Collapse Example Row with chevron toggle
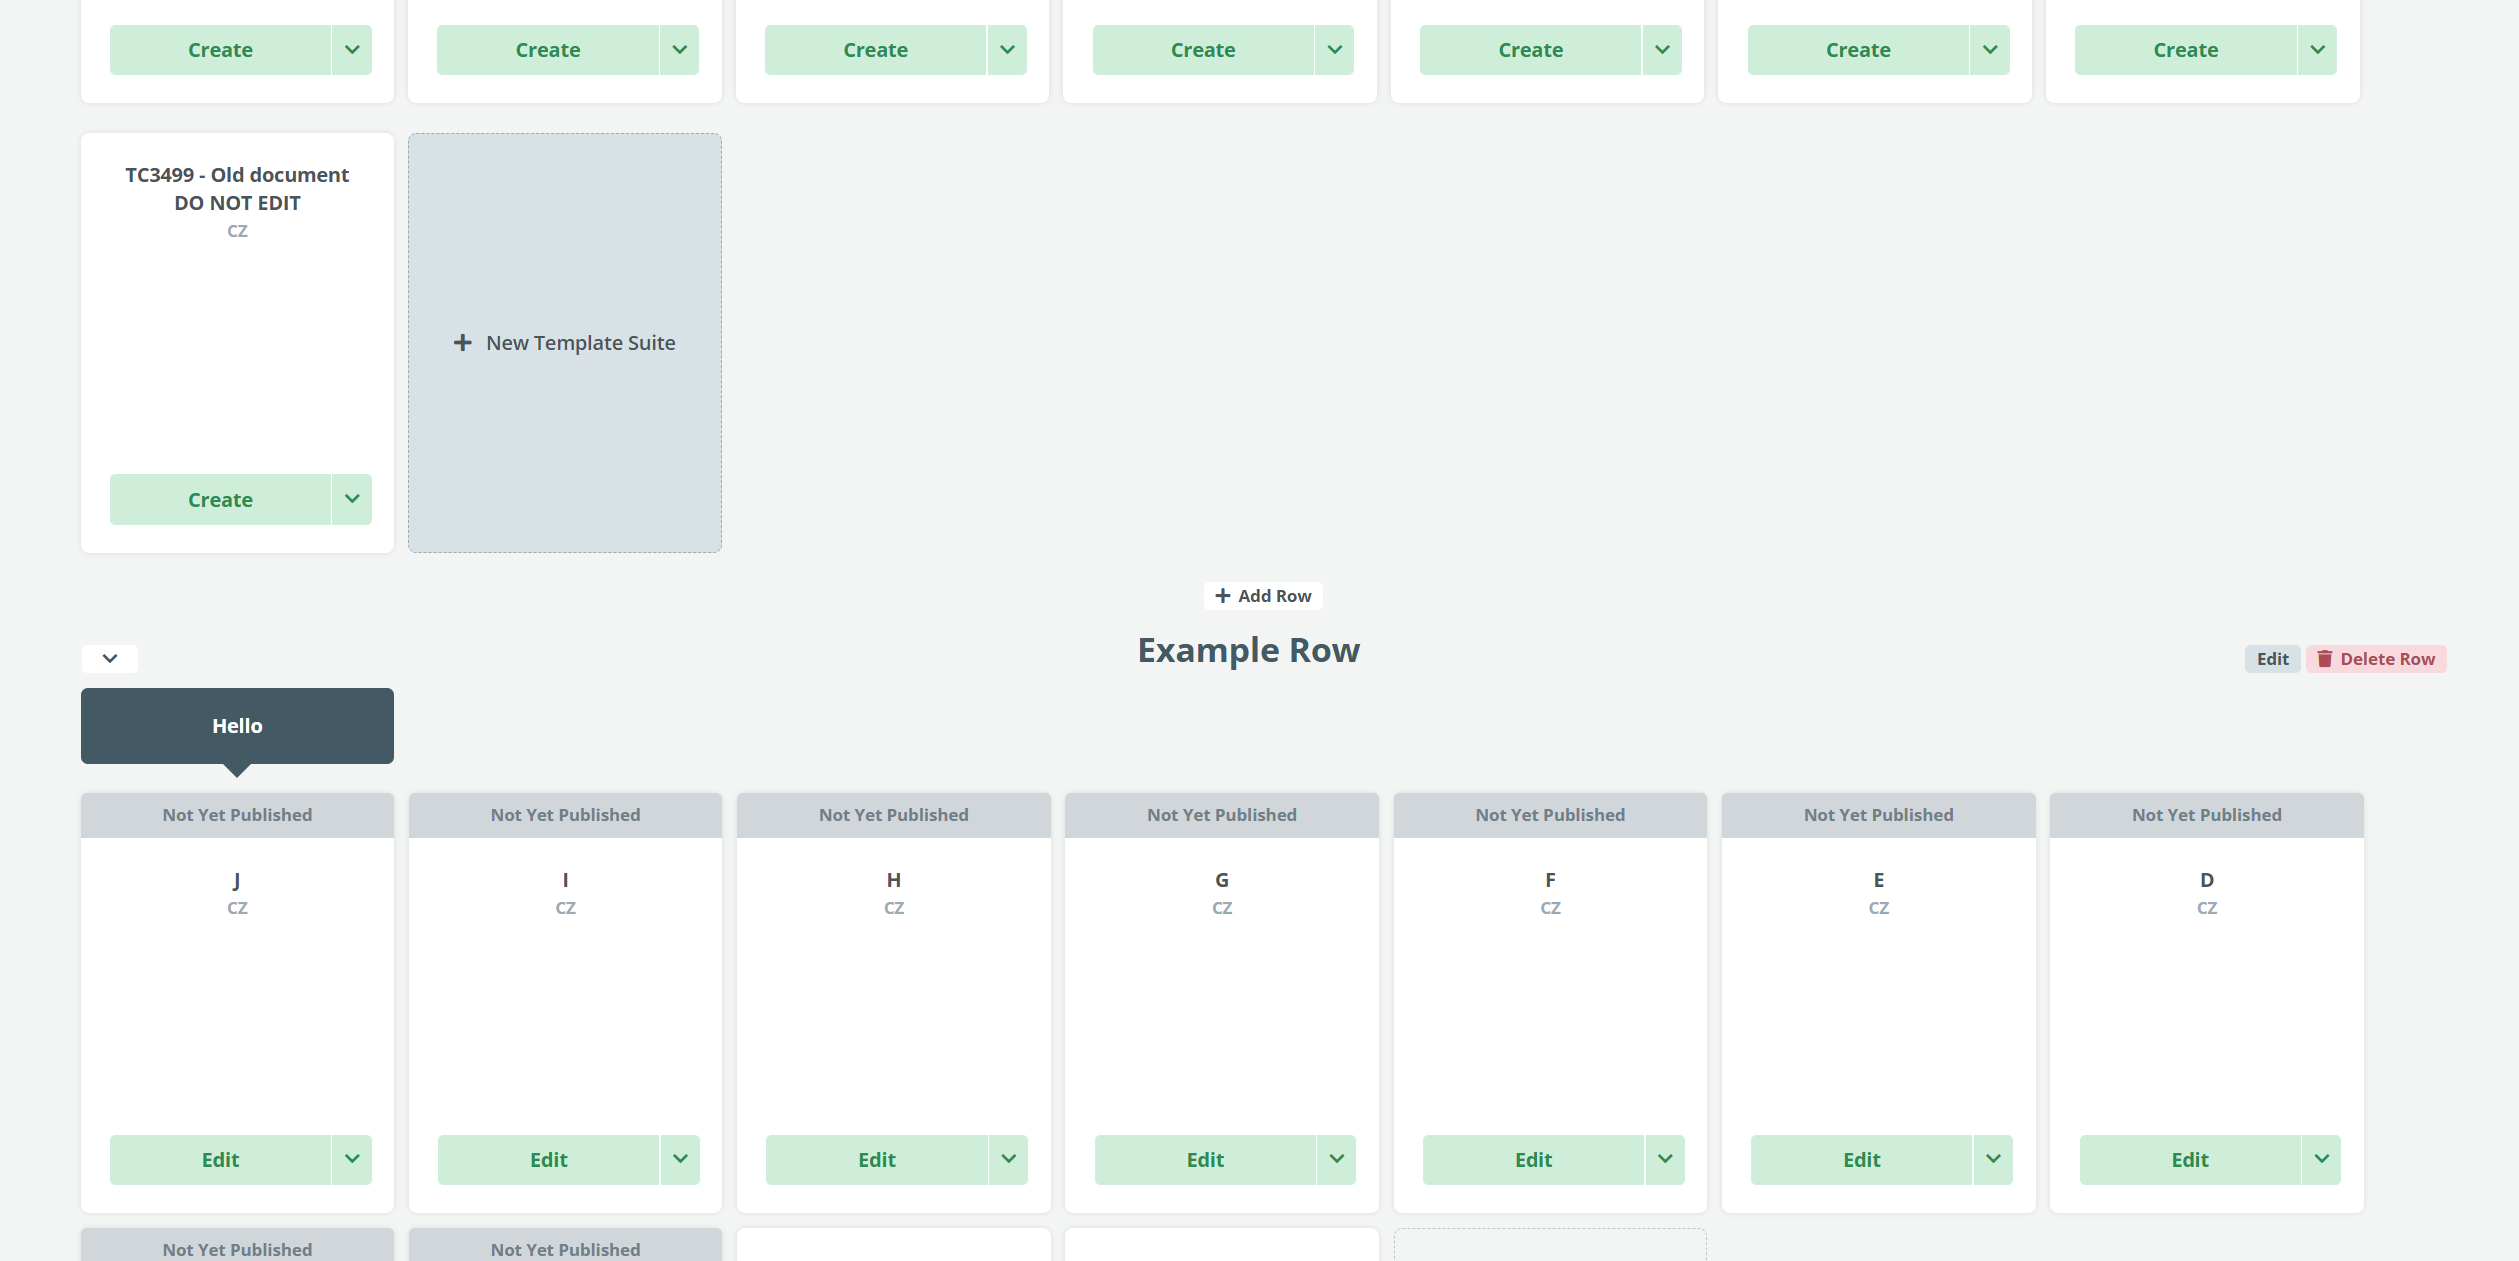 pos(110,658)
